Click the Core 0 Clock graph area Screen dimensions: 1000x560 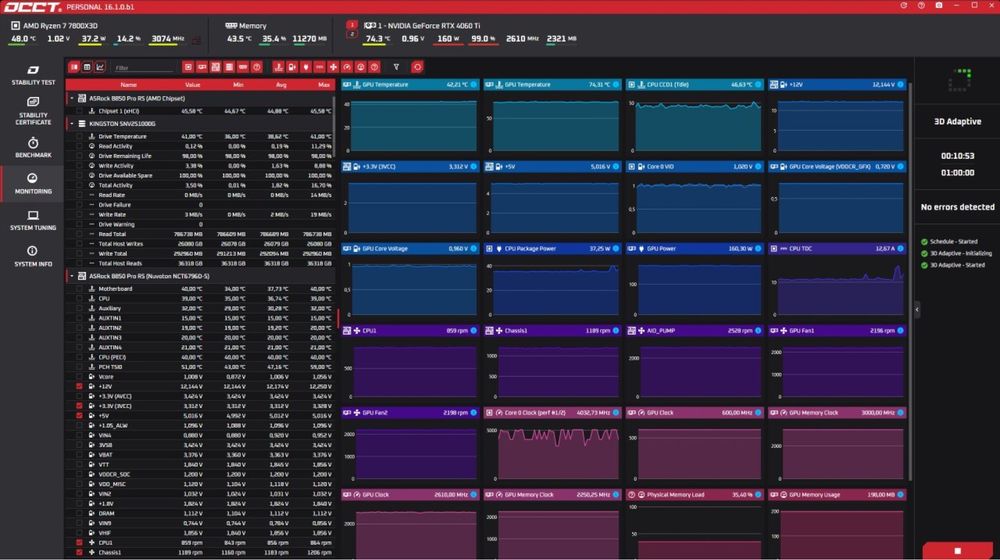(x=558, y=453)
